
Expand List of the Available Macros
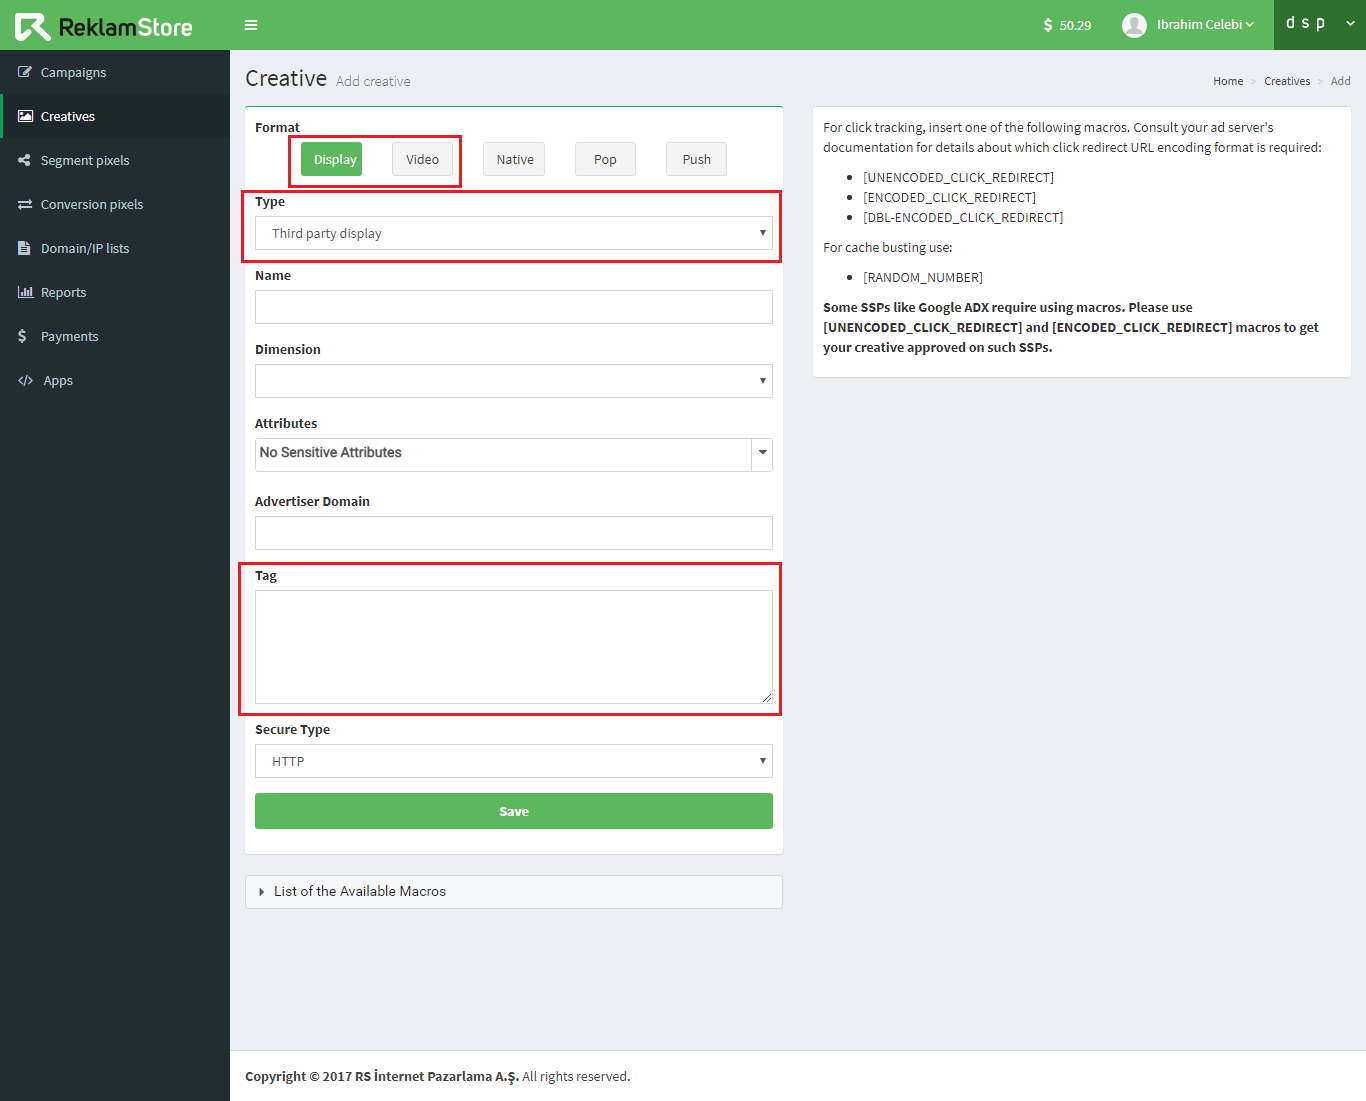coord(514,892)
